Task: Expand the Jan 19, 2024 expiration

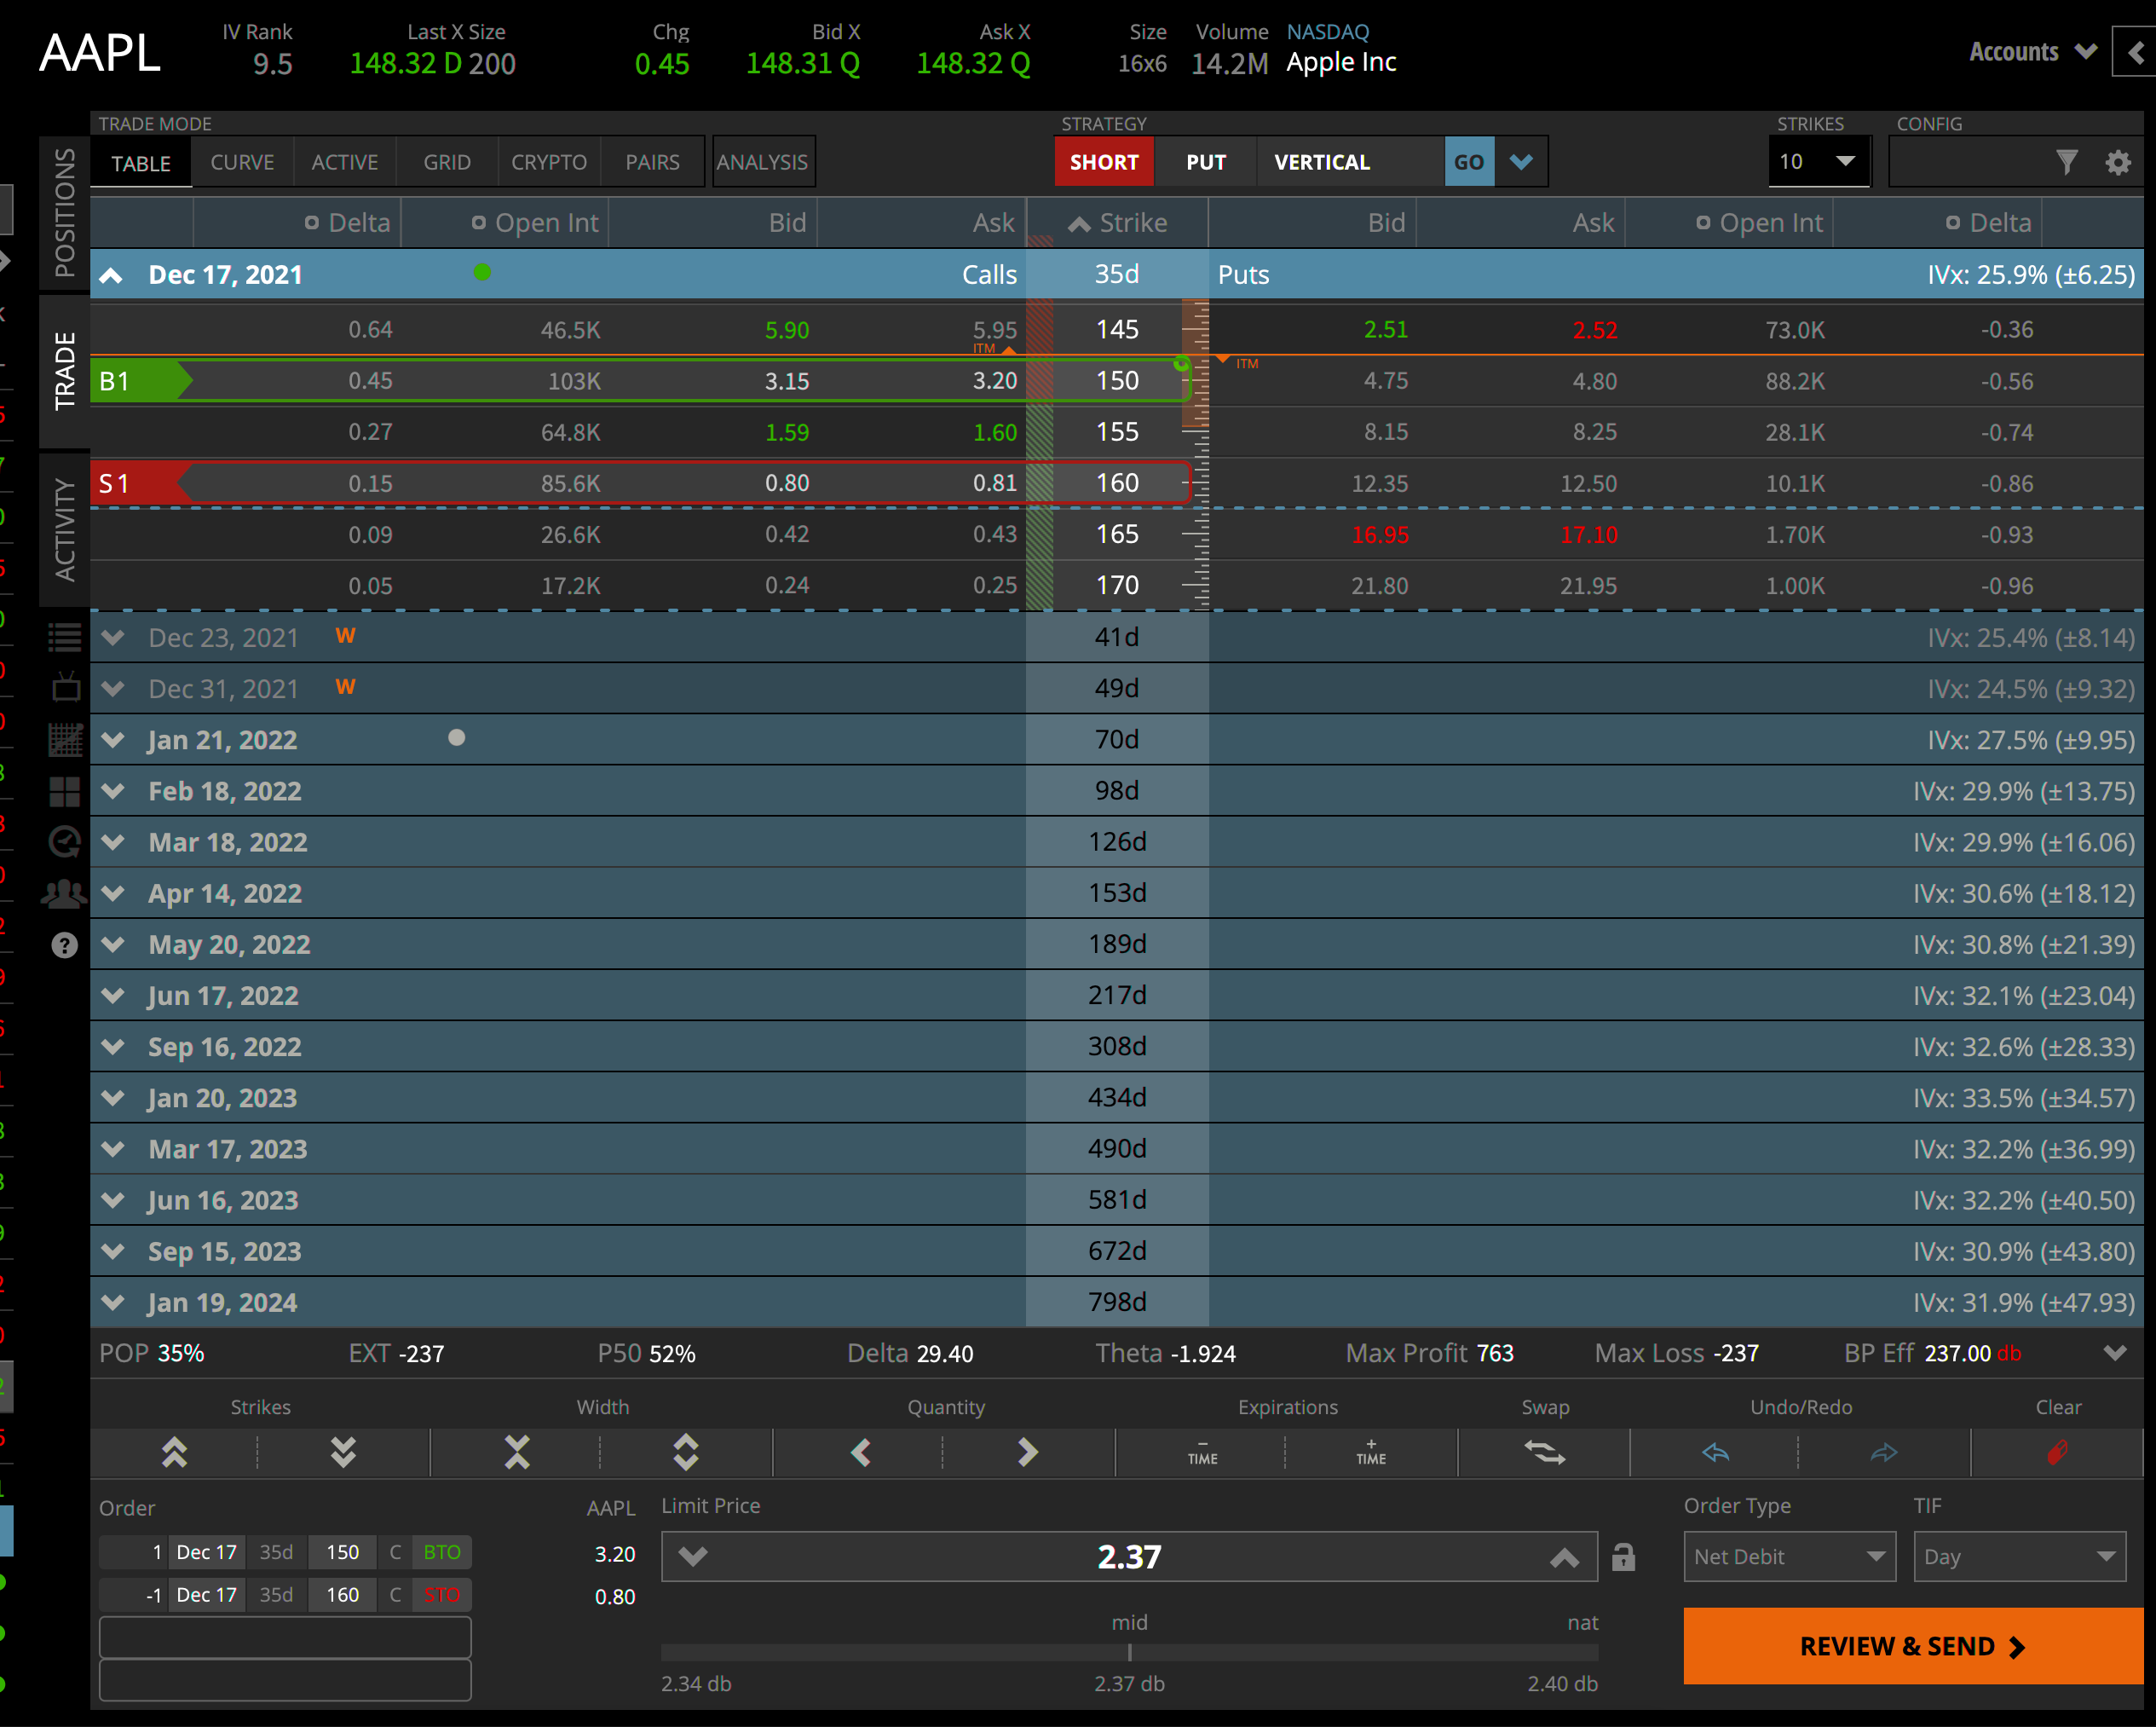Action: tap(113, 1302)
